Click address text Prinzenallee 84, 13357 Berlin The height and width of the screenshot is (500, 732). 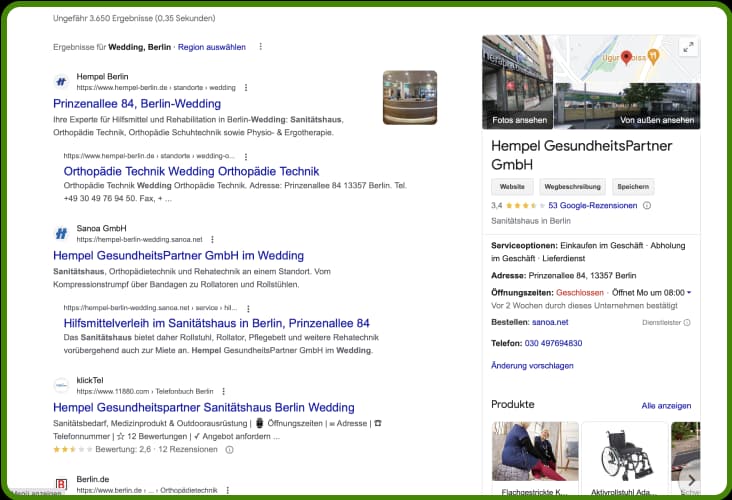pyautogui.click(x=582, y=275)
